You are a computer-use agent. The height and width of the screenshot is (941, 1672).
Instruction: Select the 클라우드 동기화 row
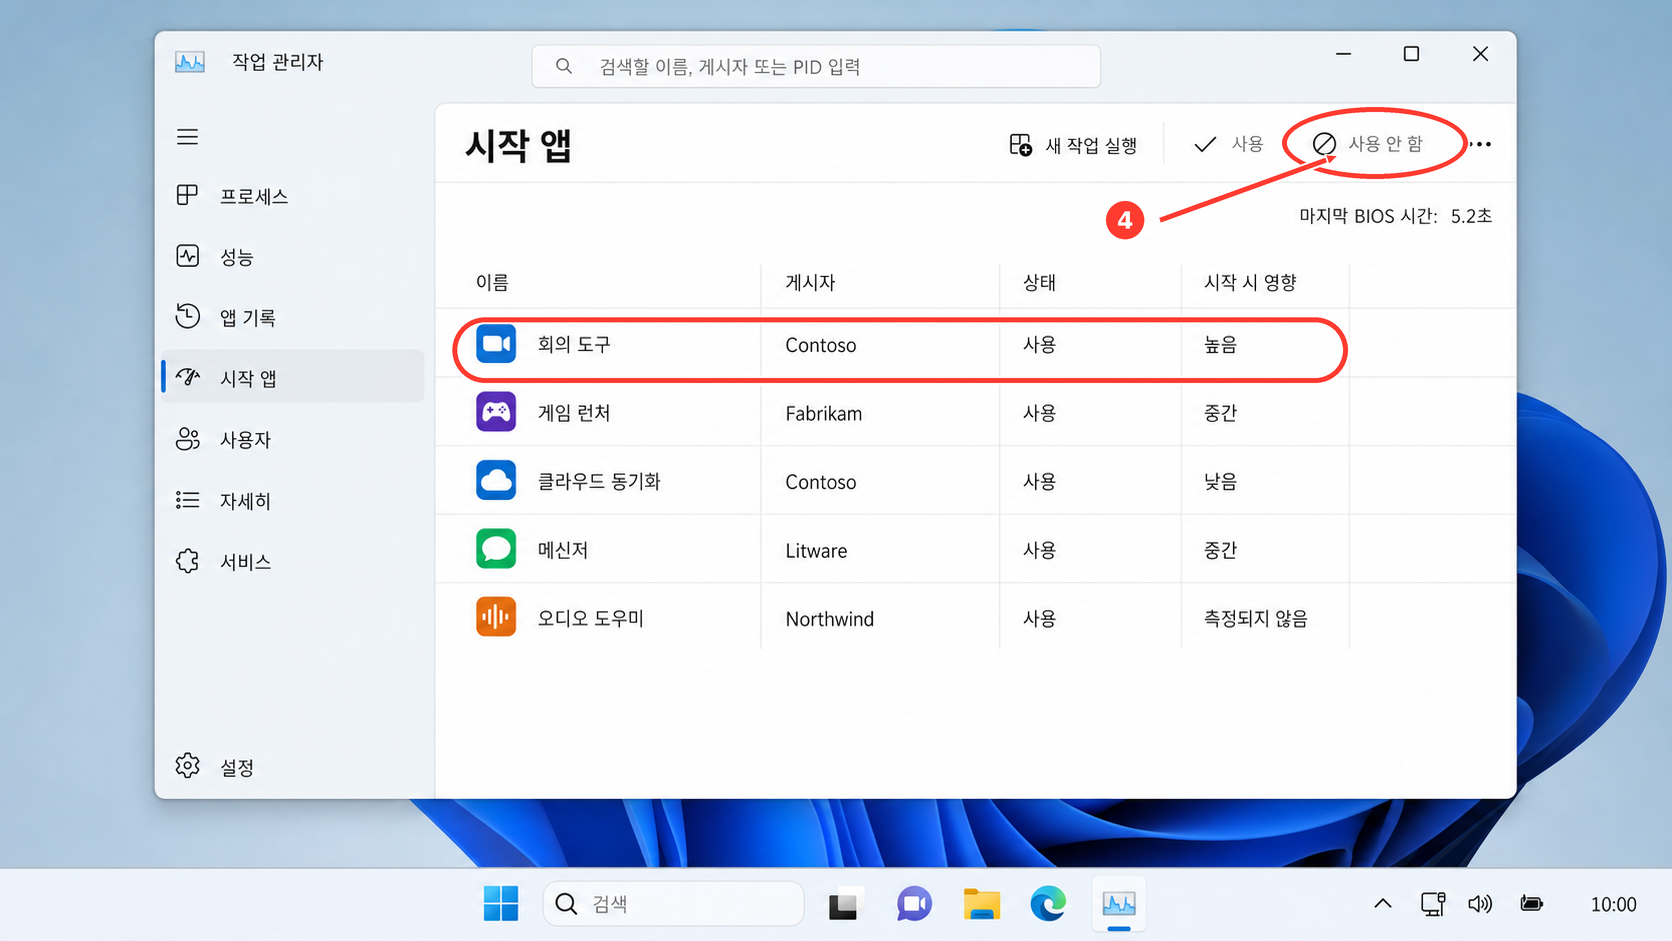pyautogui.click(x=976, y=481)
